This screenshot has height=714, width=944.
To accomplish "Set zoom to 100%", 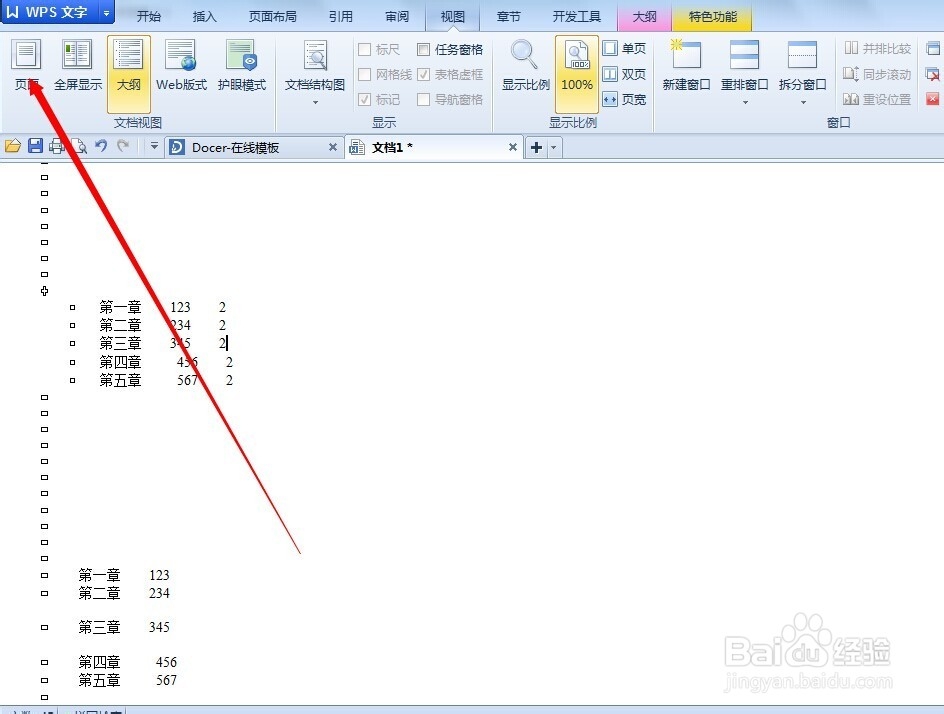I will [576, 73].
